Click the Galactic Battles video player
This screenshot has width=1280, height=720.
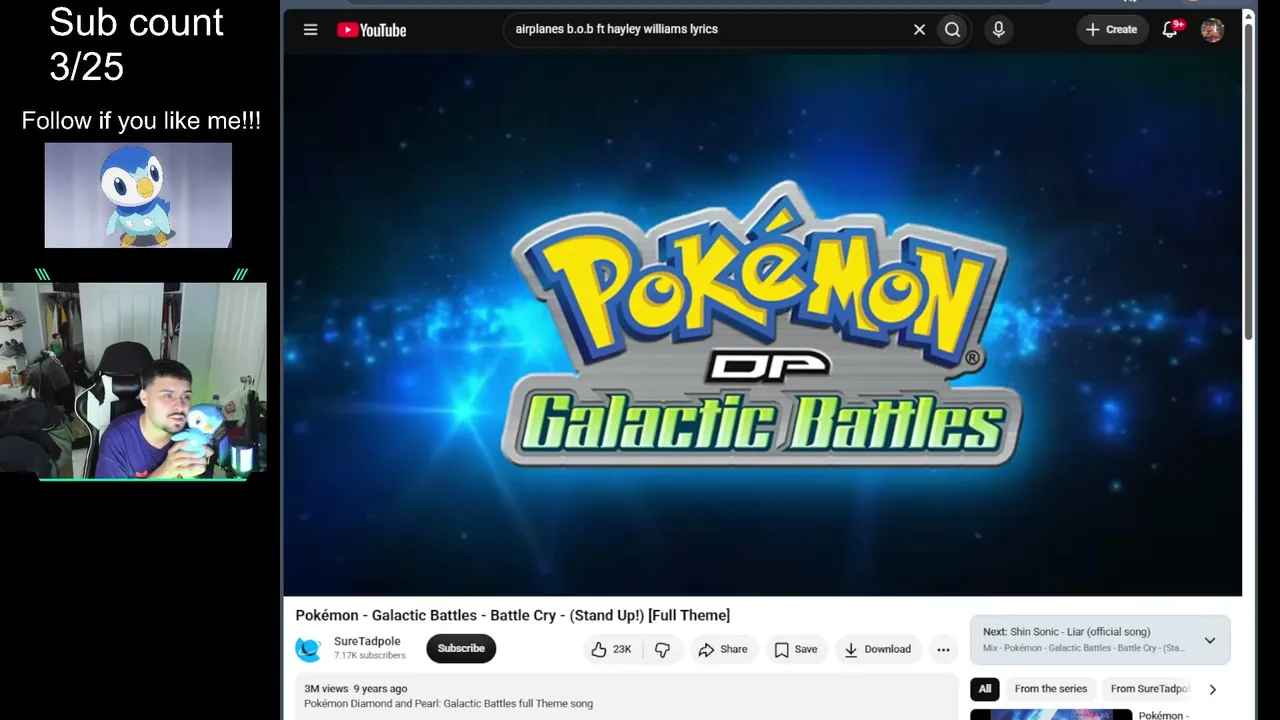pyautogui.click(x=762, y=325)
